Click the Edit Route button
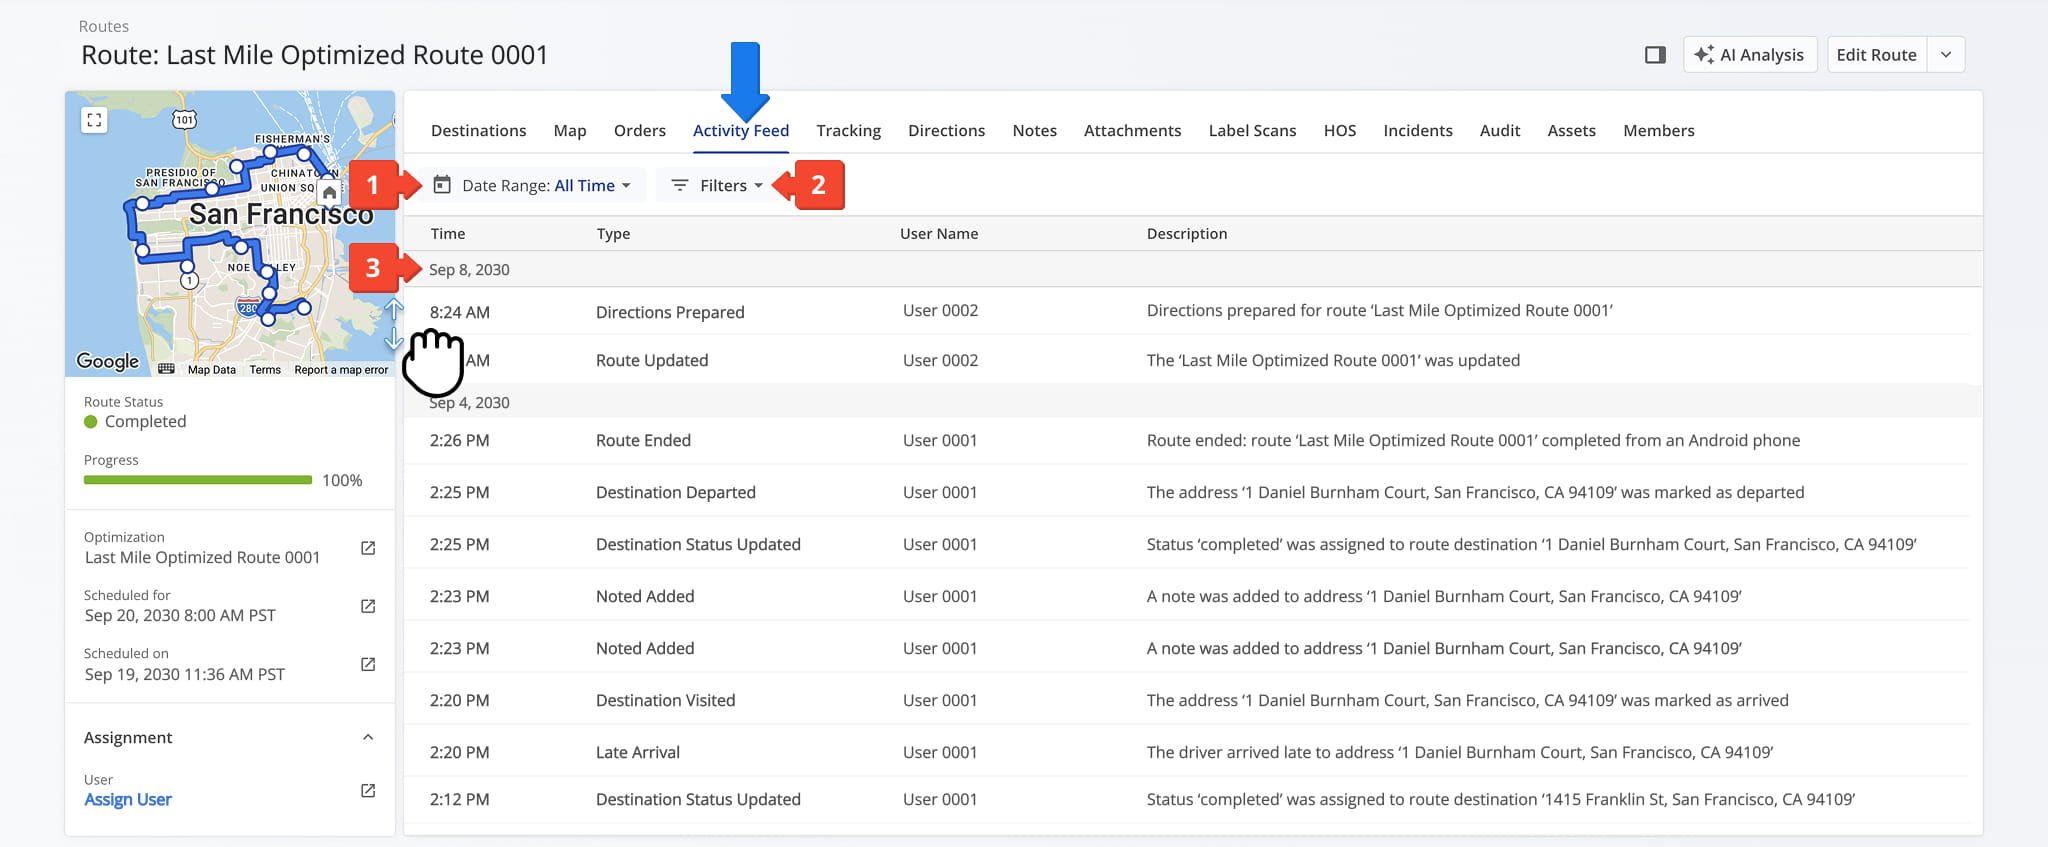The height and width of the screenshot is (847, 2048). [1876, 55]
